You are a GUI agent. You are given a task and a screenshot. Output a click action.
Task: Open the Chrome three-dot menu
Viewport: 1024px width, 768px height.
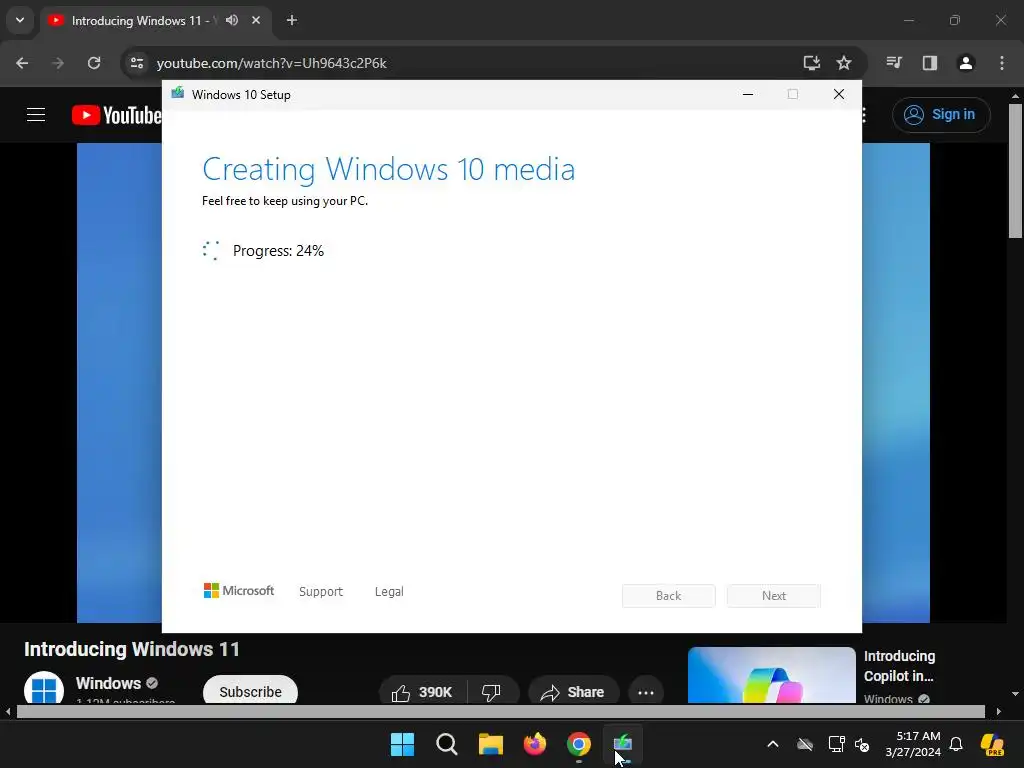[1002, 63]
